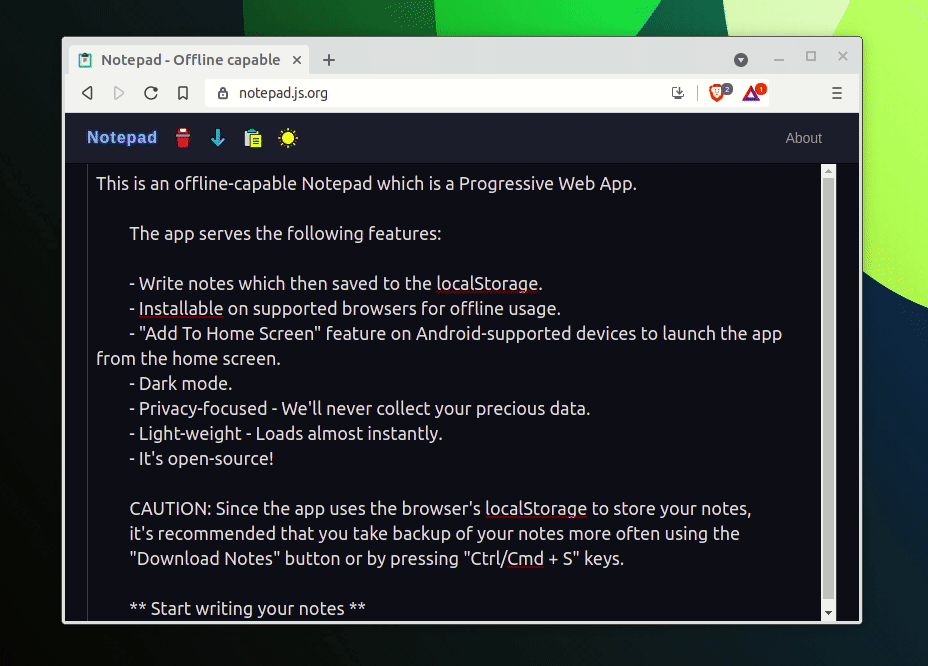Click the red trash Clear Notes icon
928x666 pixels.
183,138
